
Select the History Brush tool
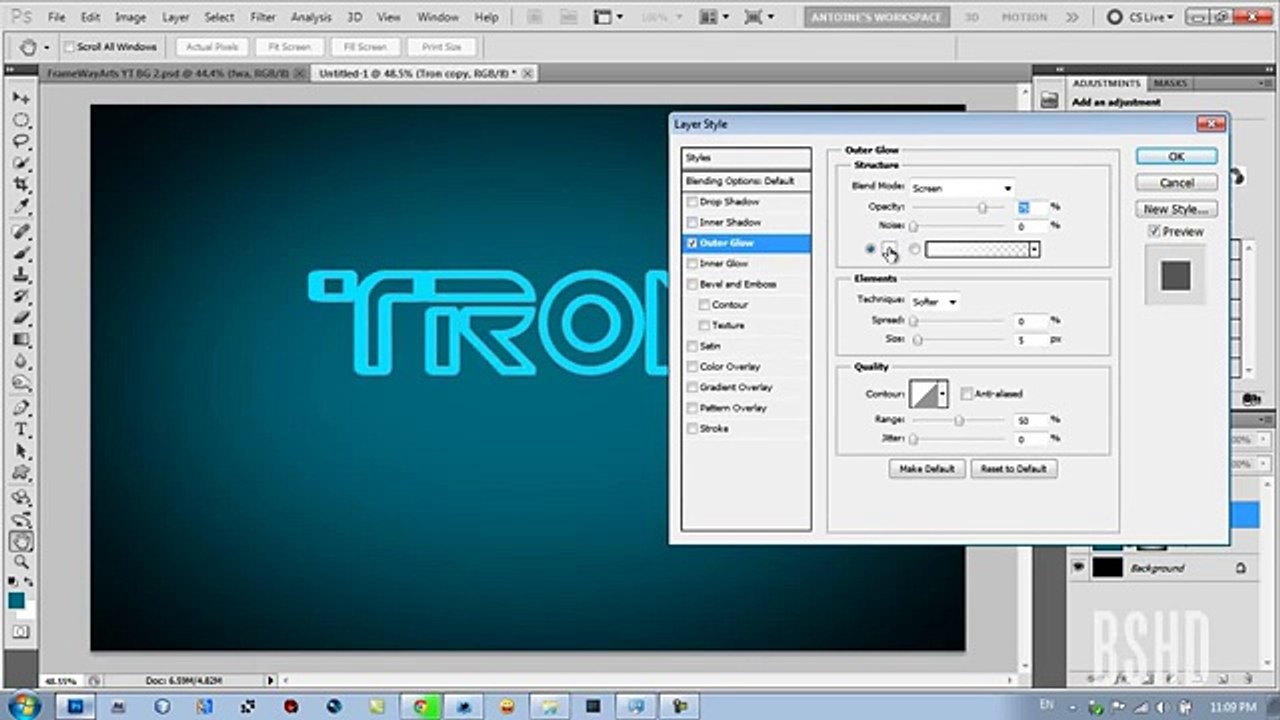[21, 297]
